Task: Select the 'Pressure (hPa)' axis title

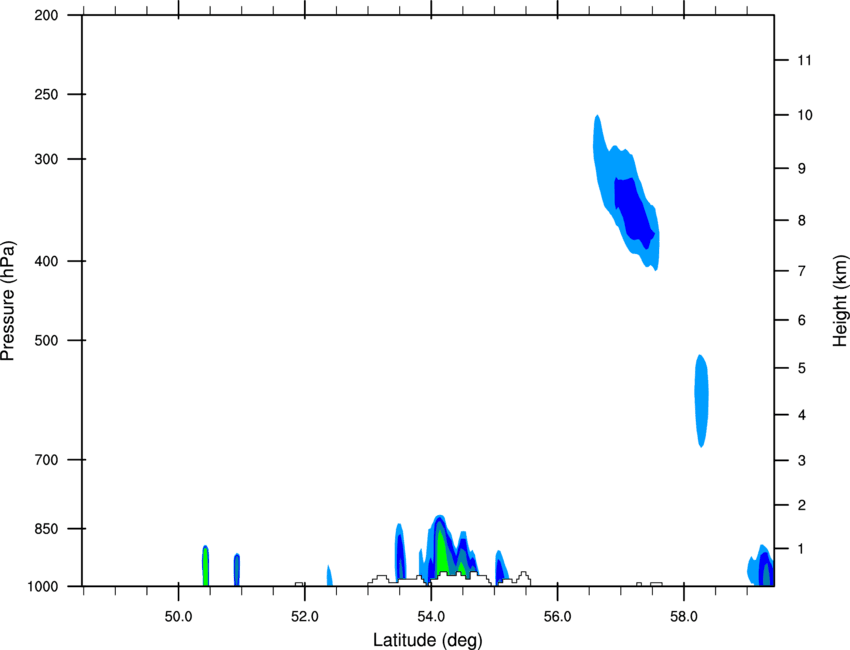Action: pyautogui.click(x=8, y=301)
